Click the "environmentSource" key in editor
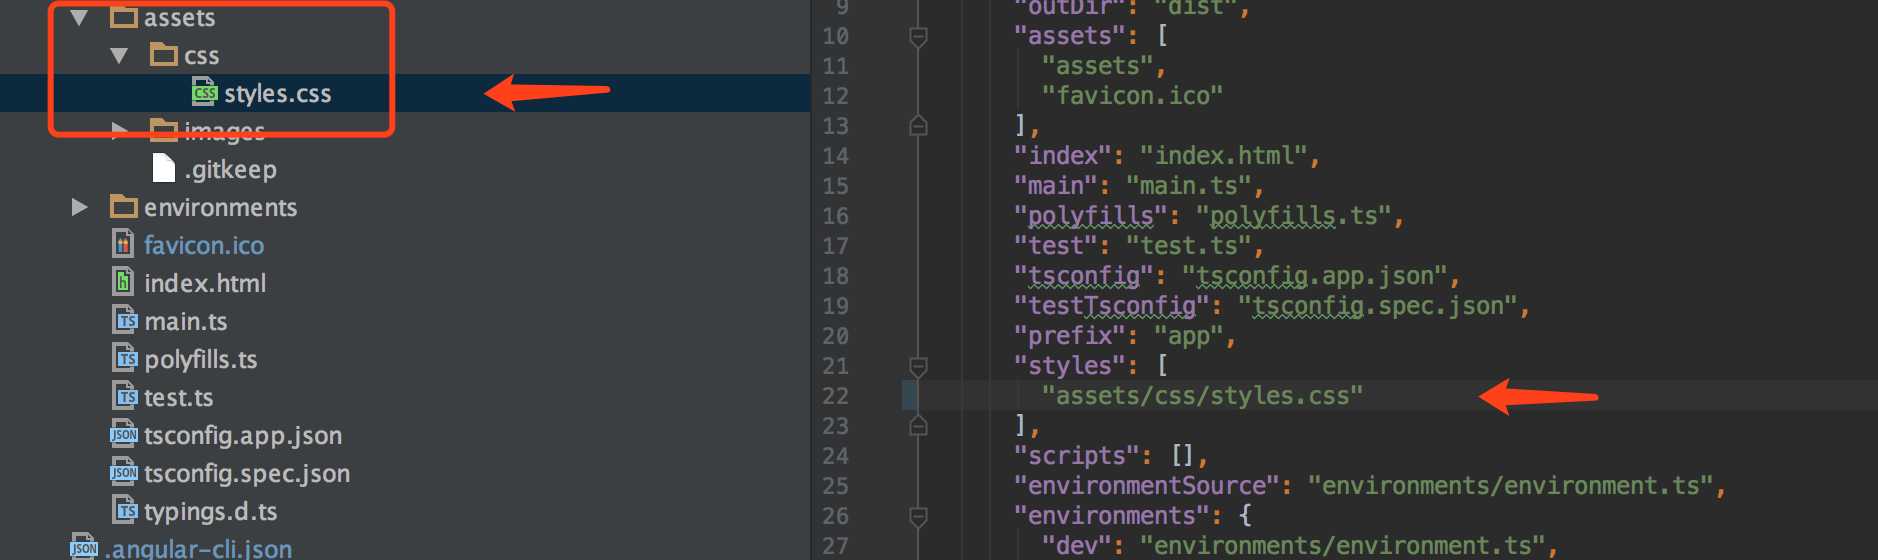1878x560 pixels. pyautogui.click(x=1147, y=486)
